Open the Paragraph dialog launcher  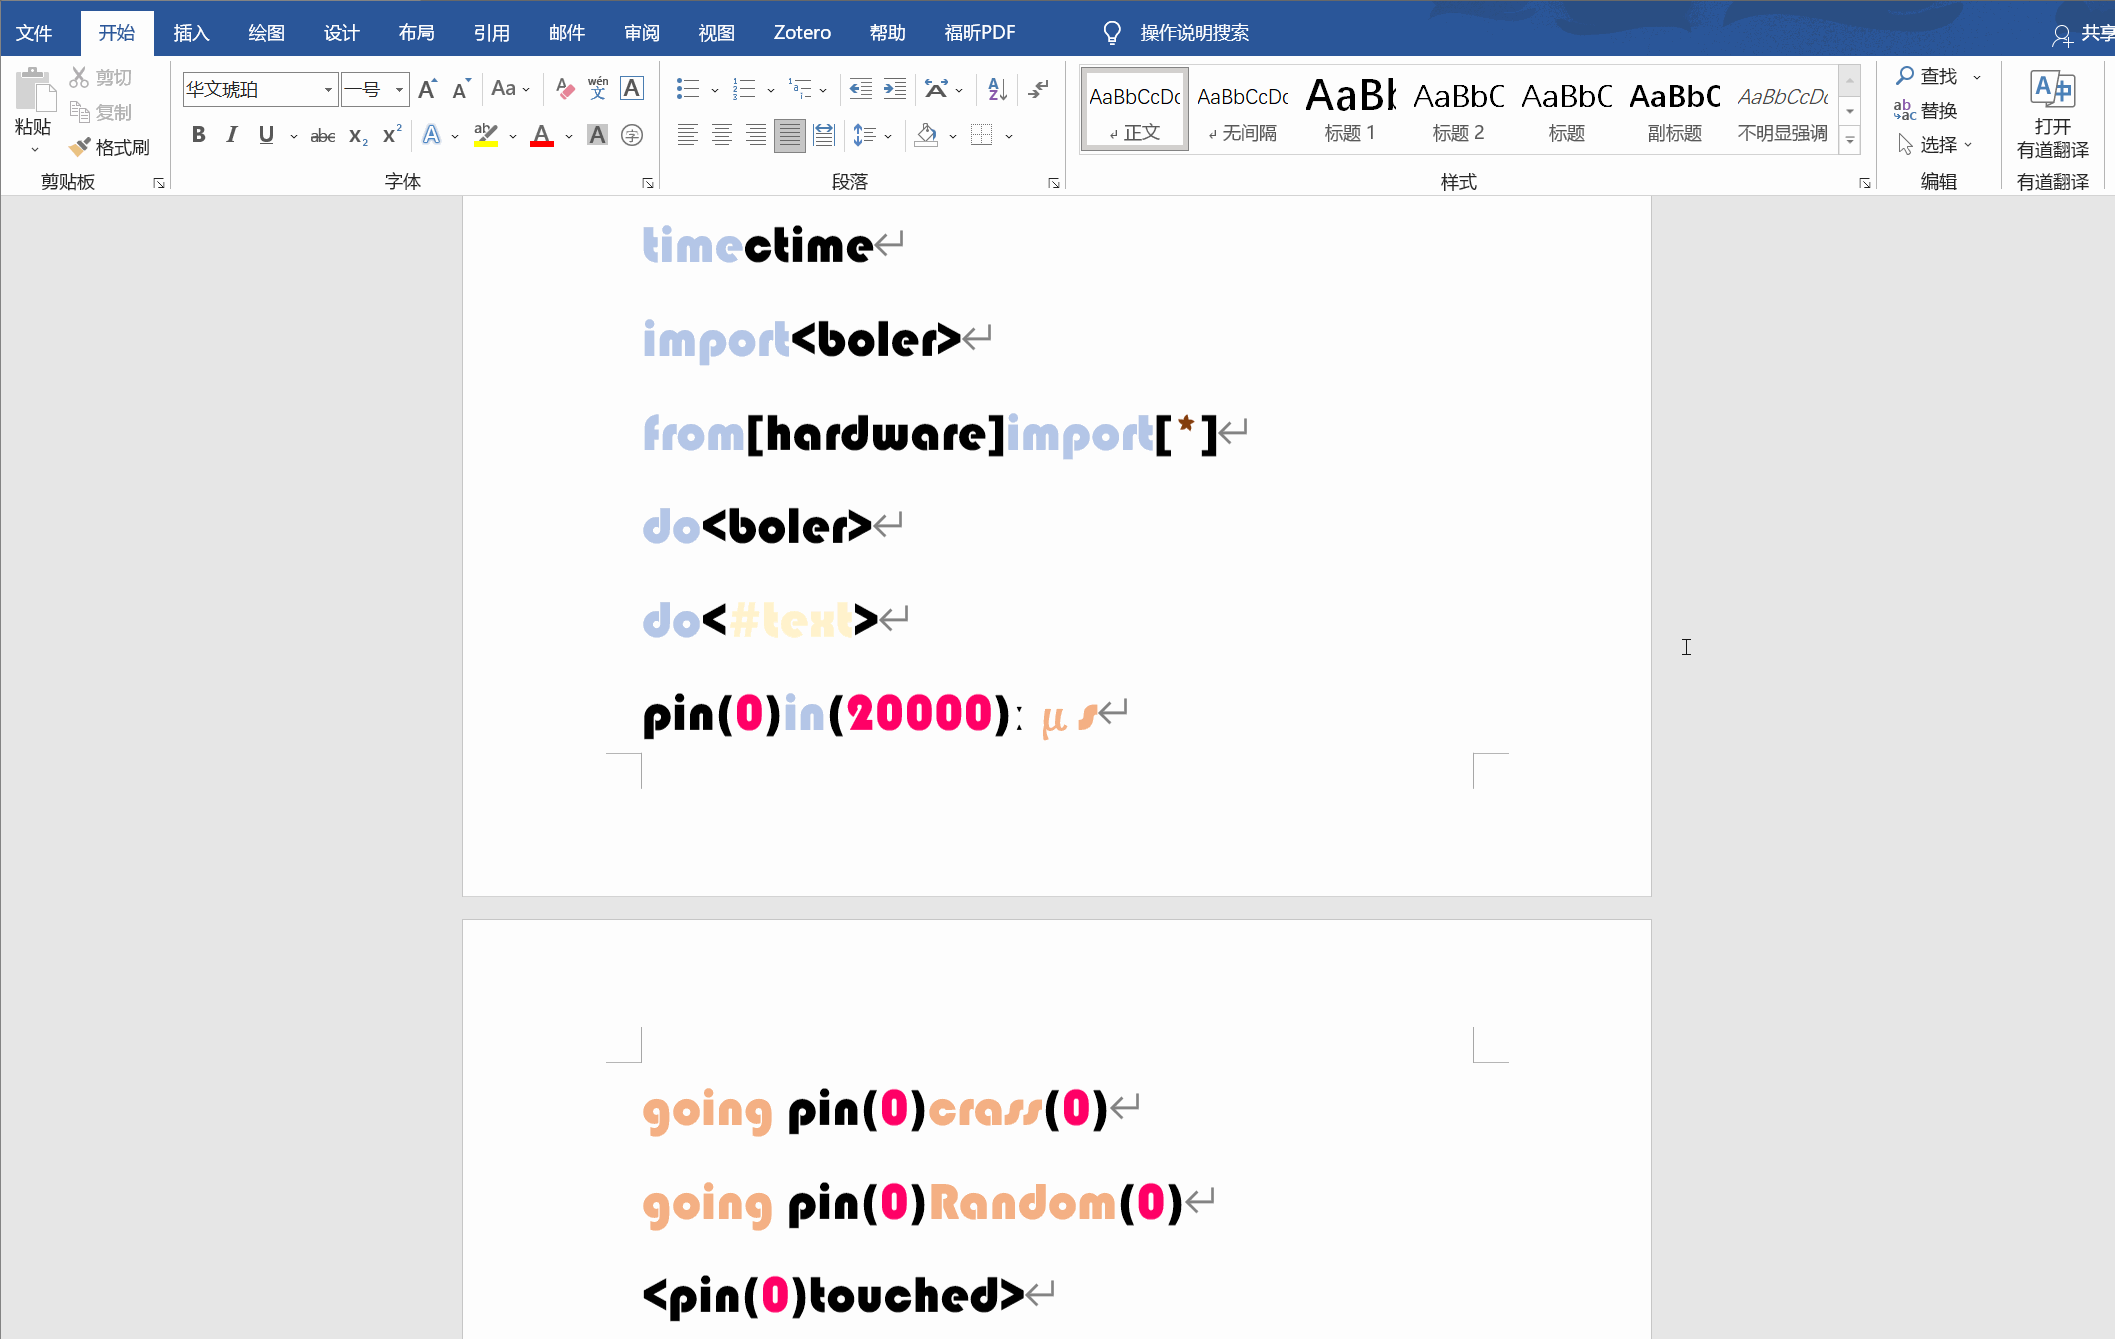point(1054,183)
